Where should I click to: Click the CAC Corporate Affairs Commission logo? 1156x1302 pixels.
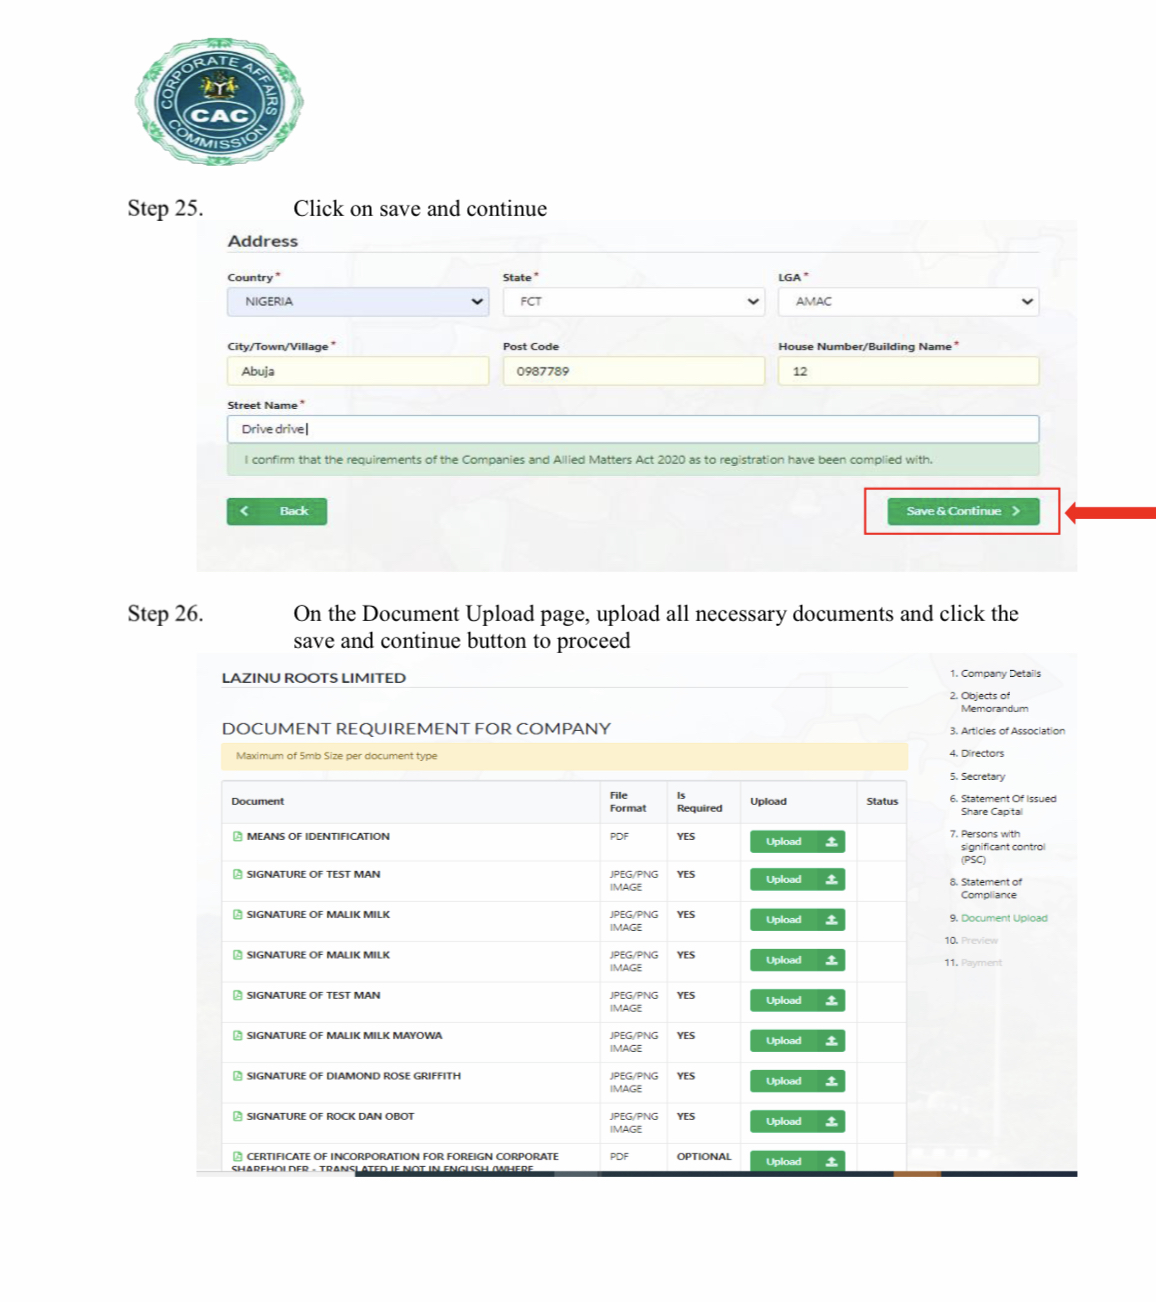point(219,102)
